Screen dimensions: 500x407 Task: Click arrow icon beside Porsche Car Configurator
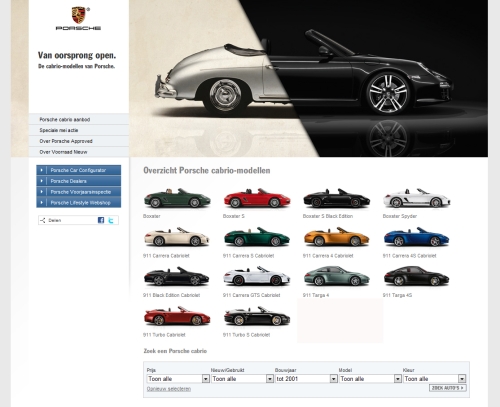coord(41,170)
